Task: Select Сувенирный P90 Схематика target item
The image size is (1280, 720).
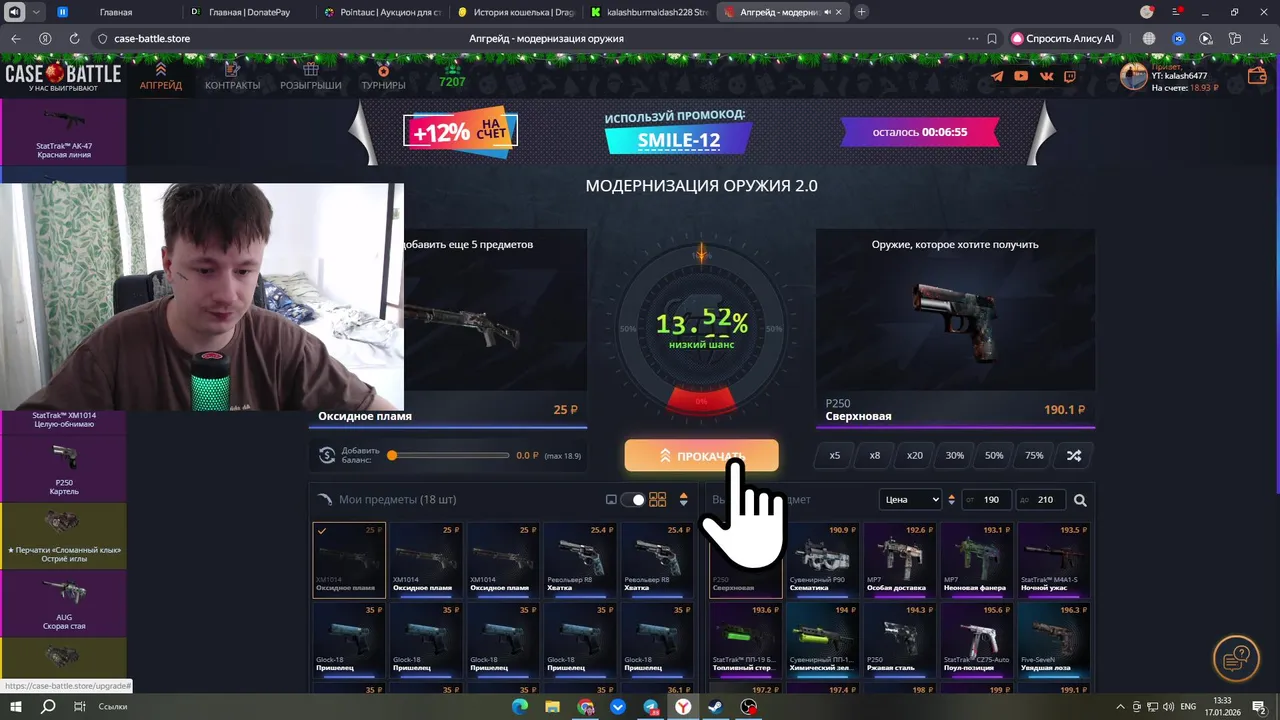Action: pyautogui.click(x=822, y=559)
